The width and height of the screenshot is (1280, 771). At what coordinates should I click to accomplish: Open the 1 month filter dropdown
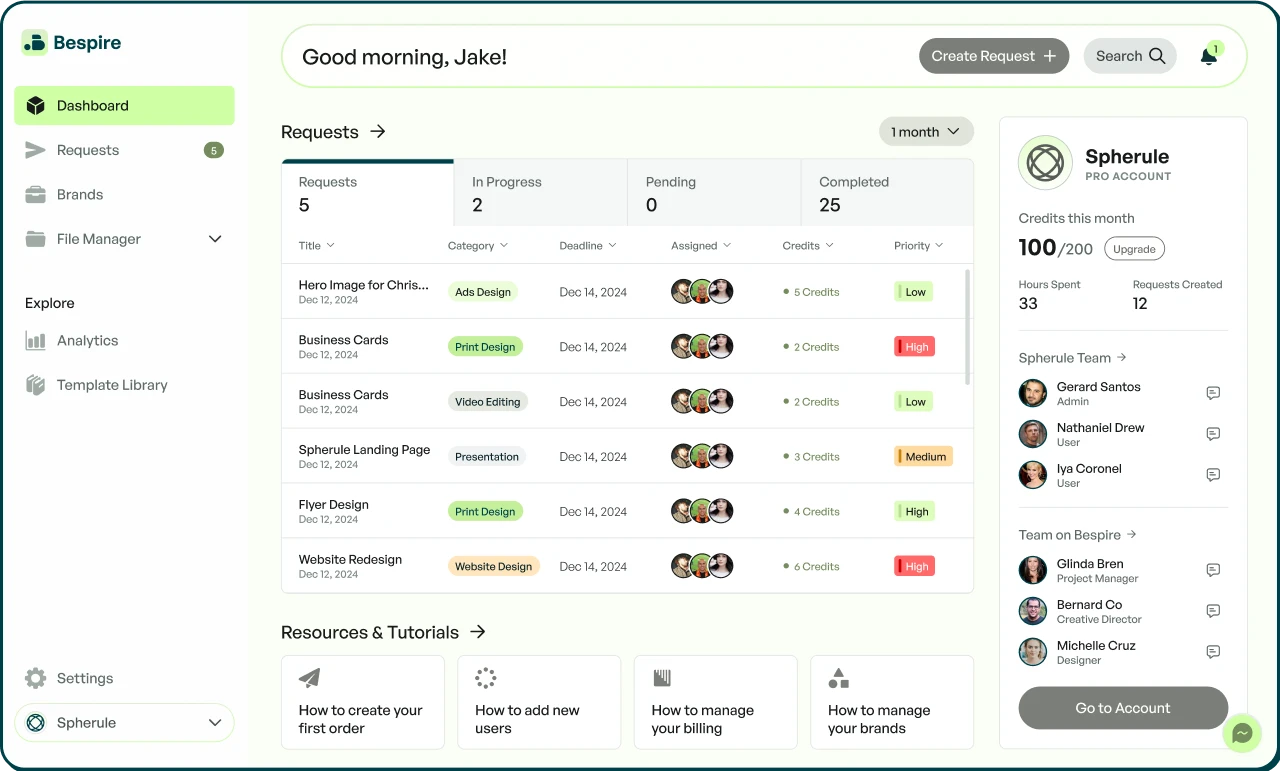[925, 131]
